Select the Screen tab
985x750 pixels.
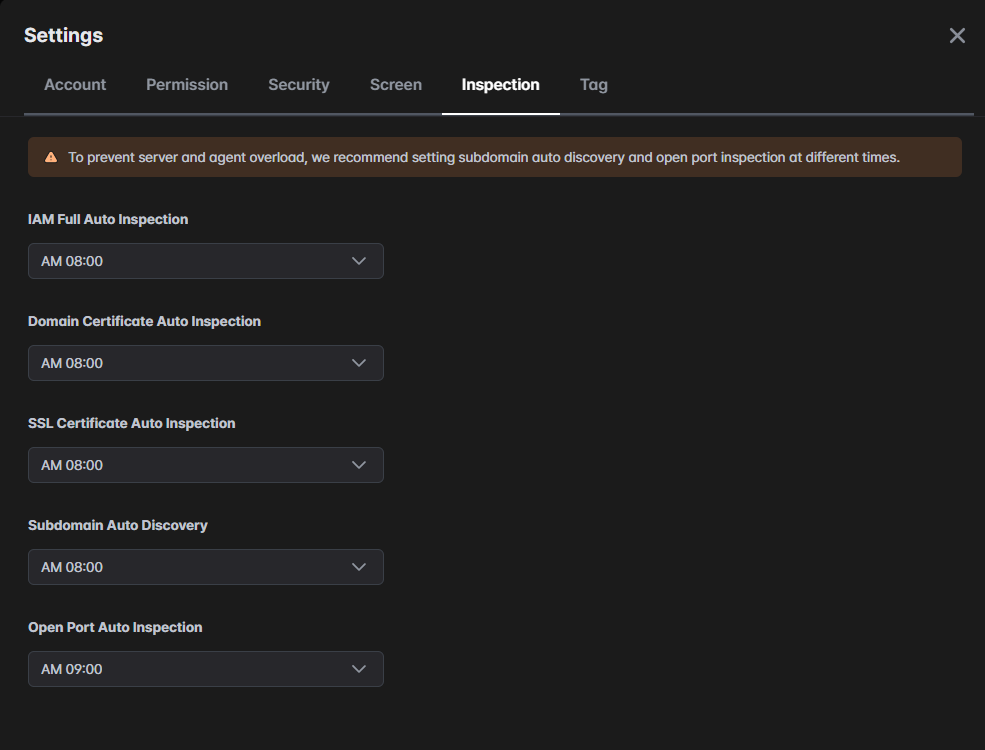[396, 85]
